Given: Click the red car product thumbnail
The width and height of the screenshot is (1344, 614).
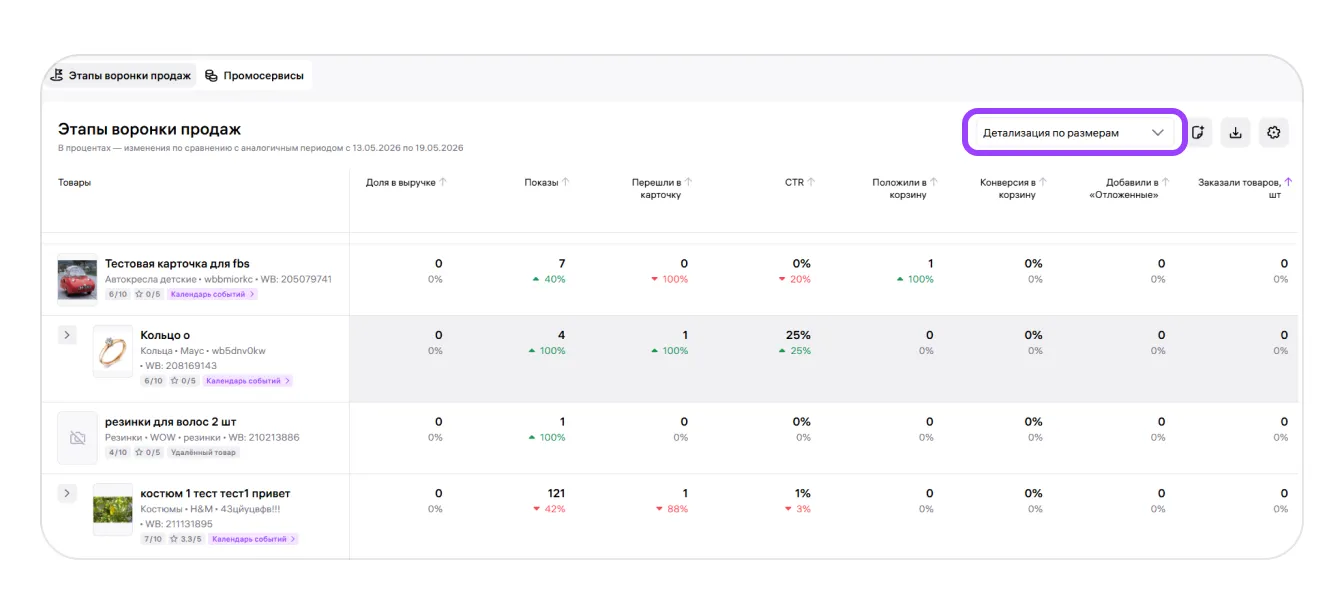Looking at the screenshot, I should 77,279.
